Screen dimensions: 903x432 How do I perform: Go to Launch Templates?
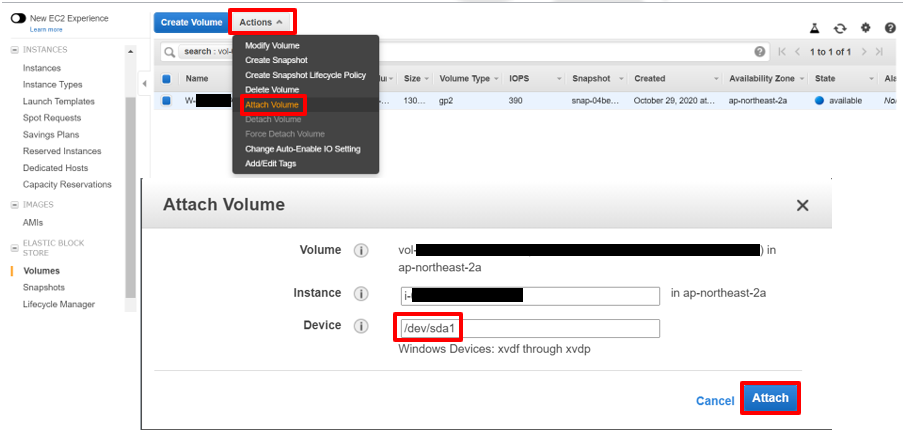[59, 101]
